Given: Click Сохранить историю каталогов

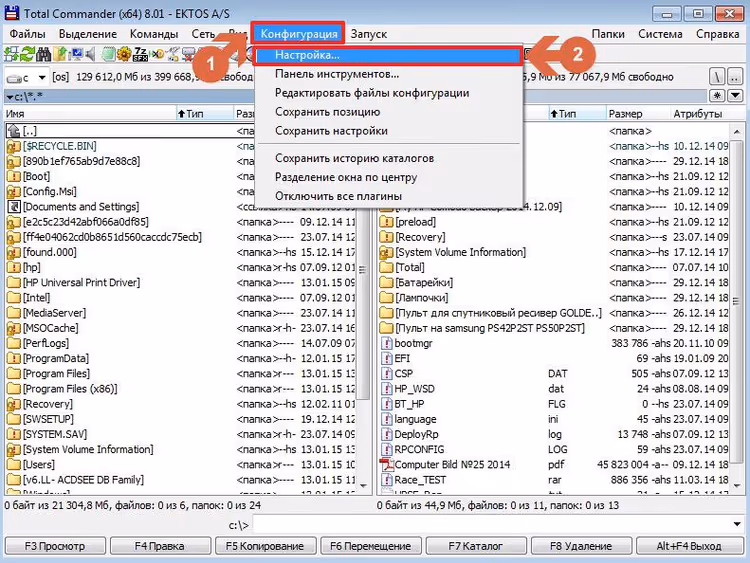Looking at the screenshot, I should click(x=388, y=158).
